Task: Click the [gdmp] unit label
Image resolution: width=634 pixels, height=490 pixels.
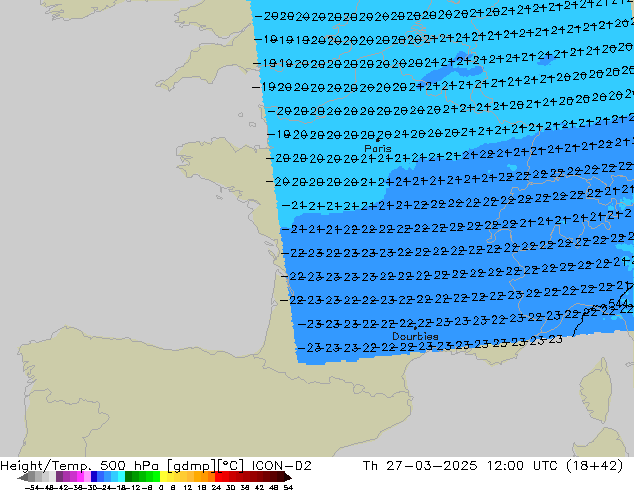Action: [x=191, y=466]
